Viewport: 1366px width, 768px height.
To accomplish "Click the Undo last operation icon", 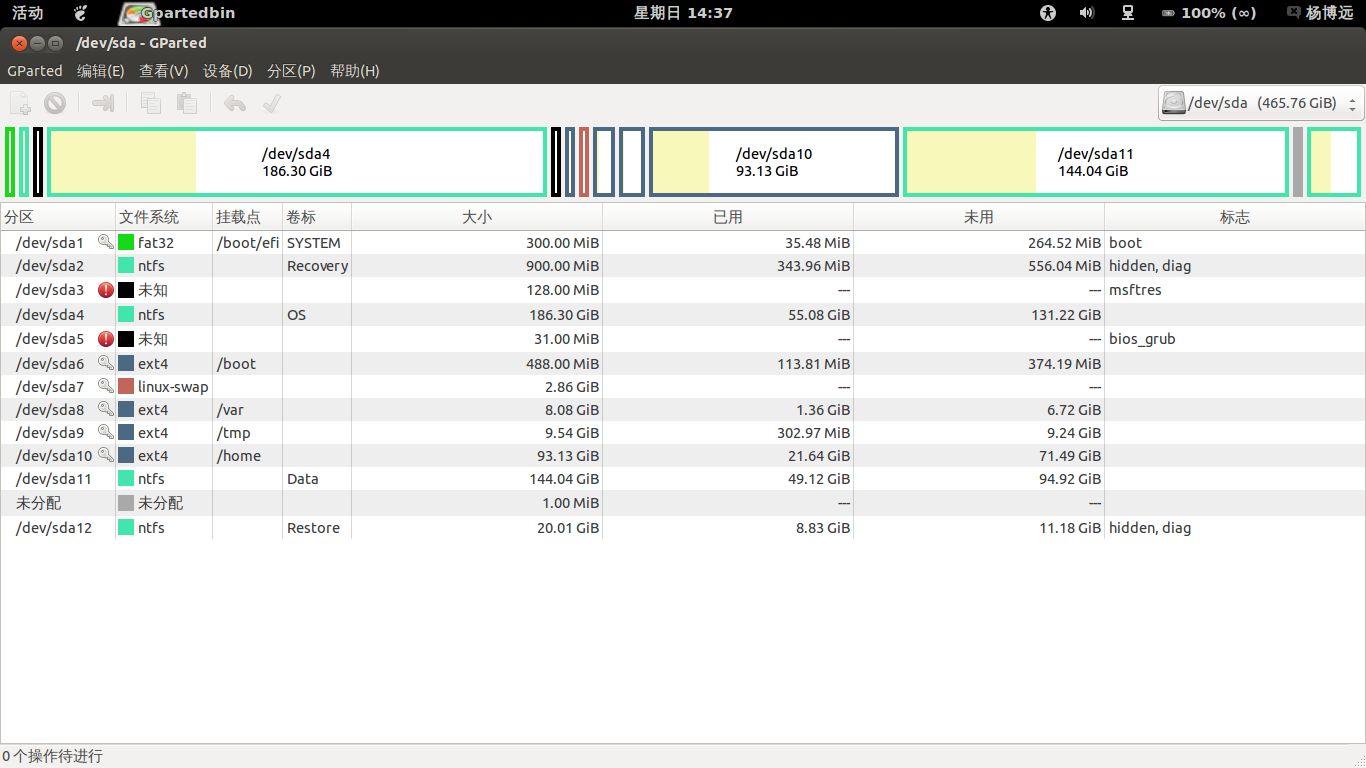I will [234, 102].
